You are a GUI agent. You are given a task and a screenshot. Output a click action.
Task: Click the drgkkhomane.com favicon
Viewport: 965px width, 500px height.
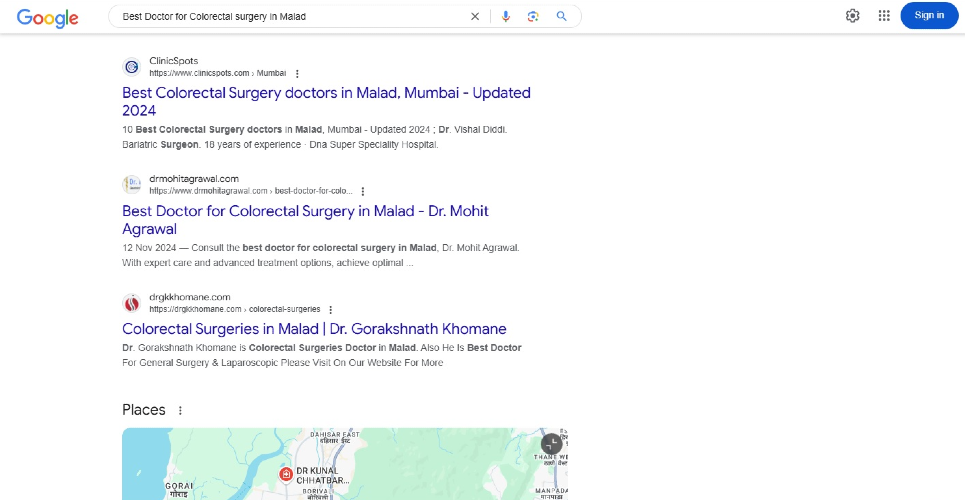[x=132, y=303]
